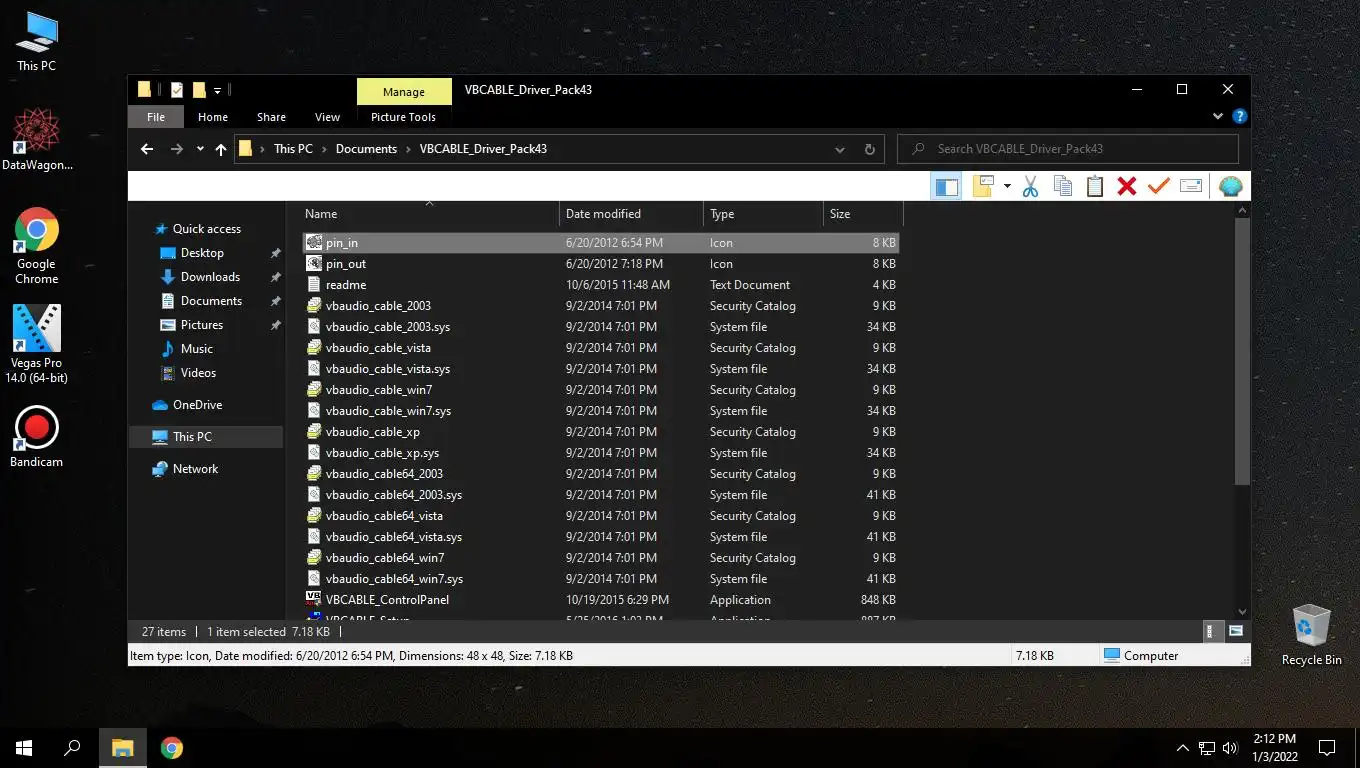This screenshot has width=1360, height=768.
Task: Click the New Folder icon in title bar
Action: coord(199,90)
